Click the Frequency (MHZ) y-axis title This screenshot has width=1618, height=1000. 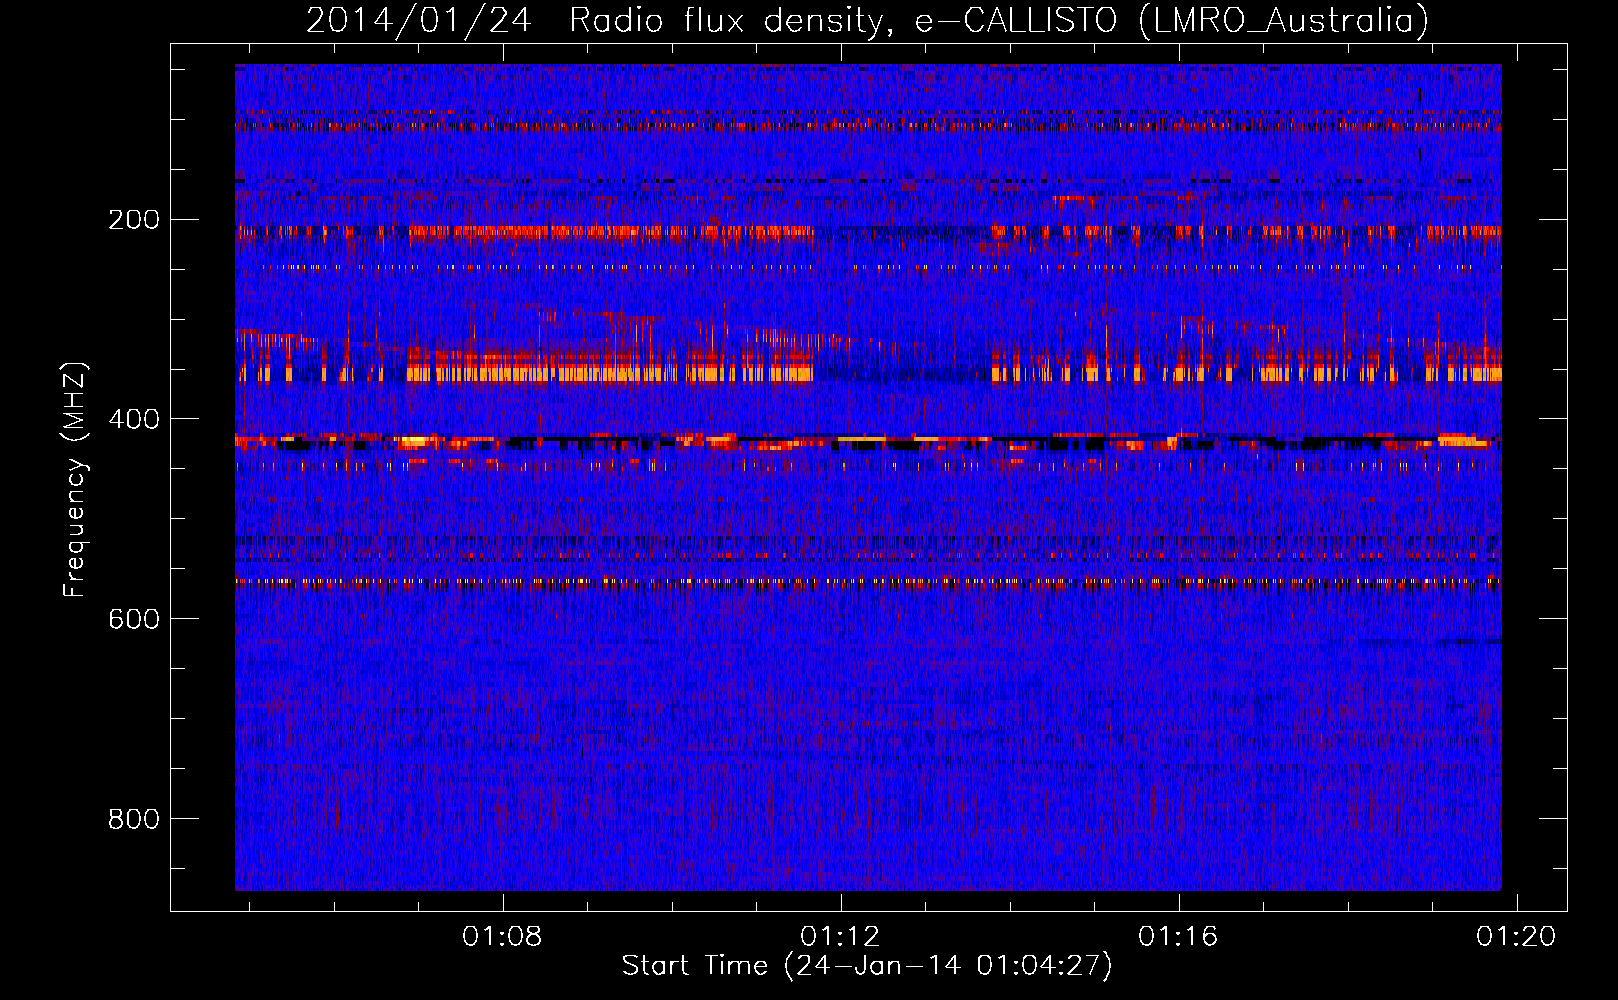[75, 480]
